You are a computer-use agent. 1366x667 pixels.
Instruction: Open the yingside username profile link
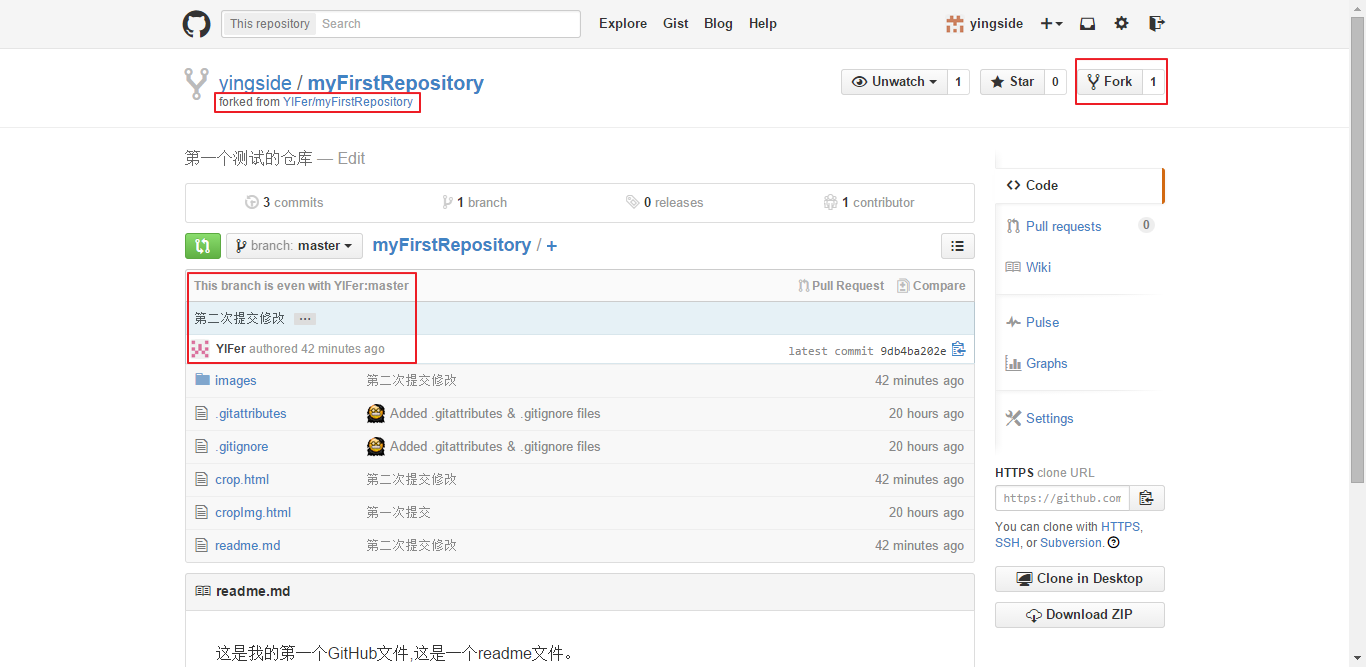[x=996, y=24]
